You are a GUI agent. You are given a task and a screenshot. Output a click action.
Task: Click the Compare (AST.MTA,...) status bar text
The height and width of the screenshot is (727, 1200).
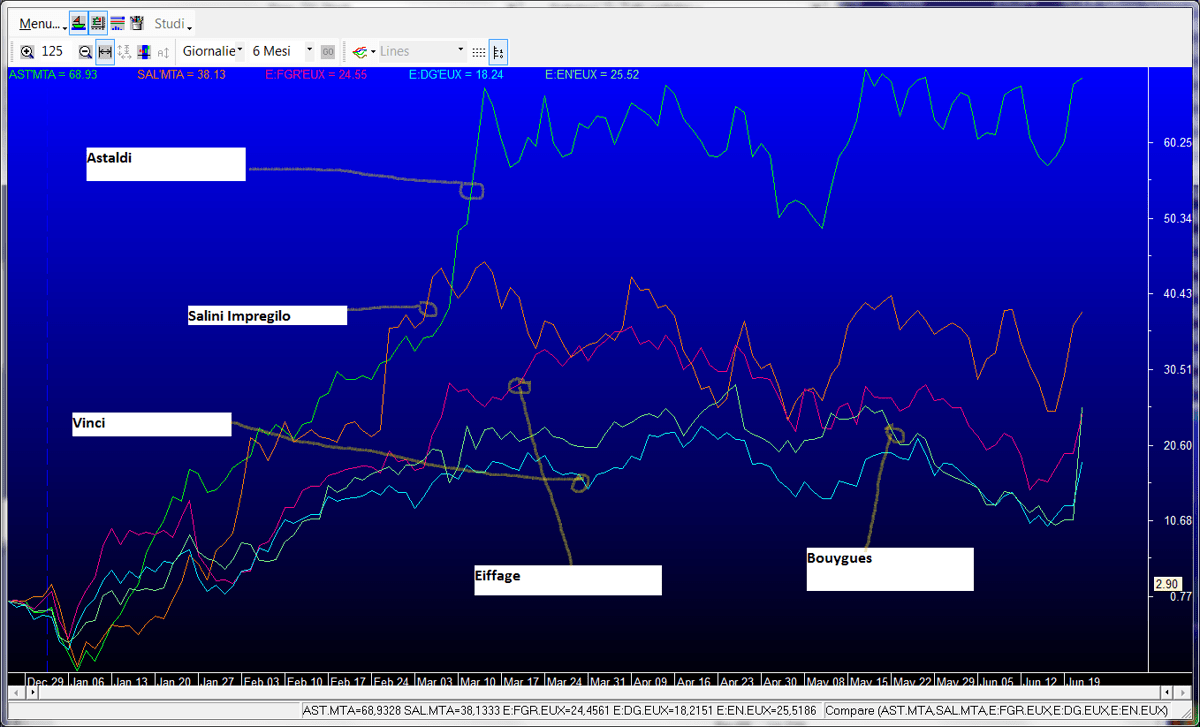[x=997, y=711]
